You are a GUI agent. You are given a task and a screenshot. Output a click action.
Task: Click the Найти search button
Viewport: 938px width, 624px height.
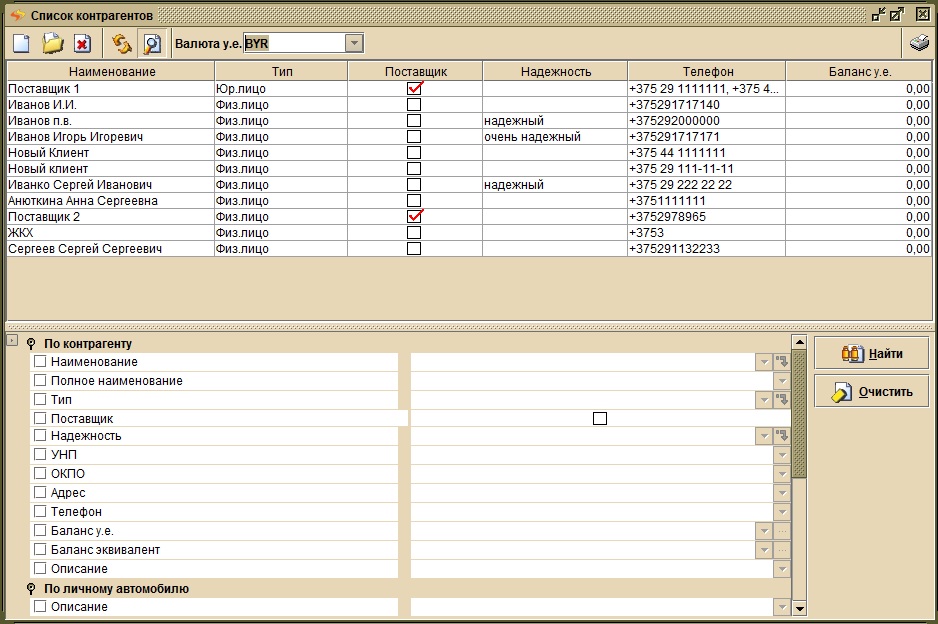(872, 354)
